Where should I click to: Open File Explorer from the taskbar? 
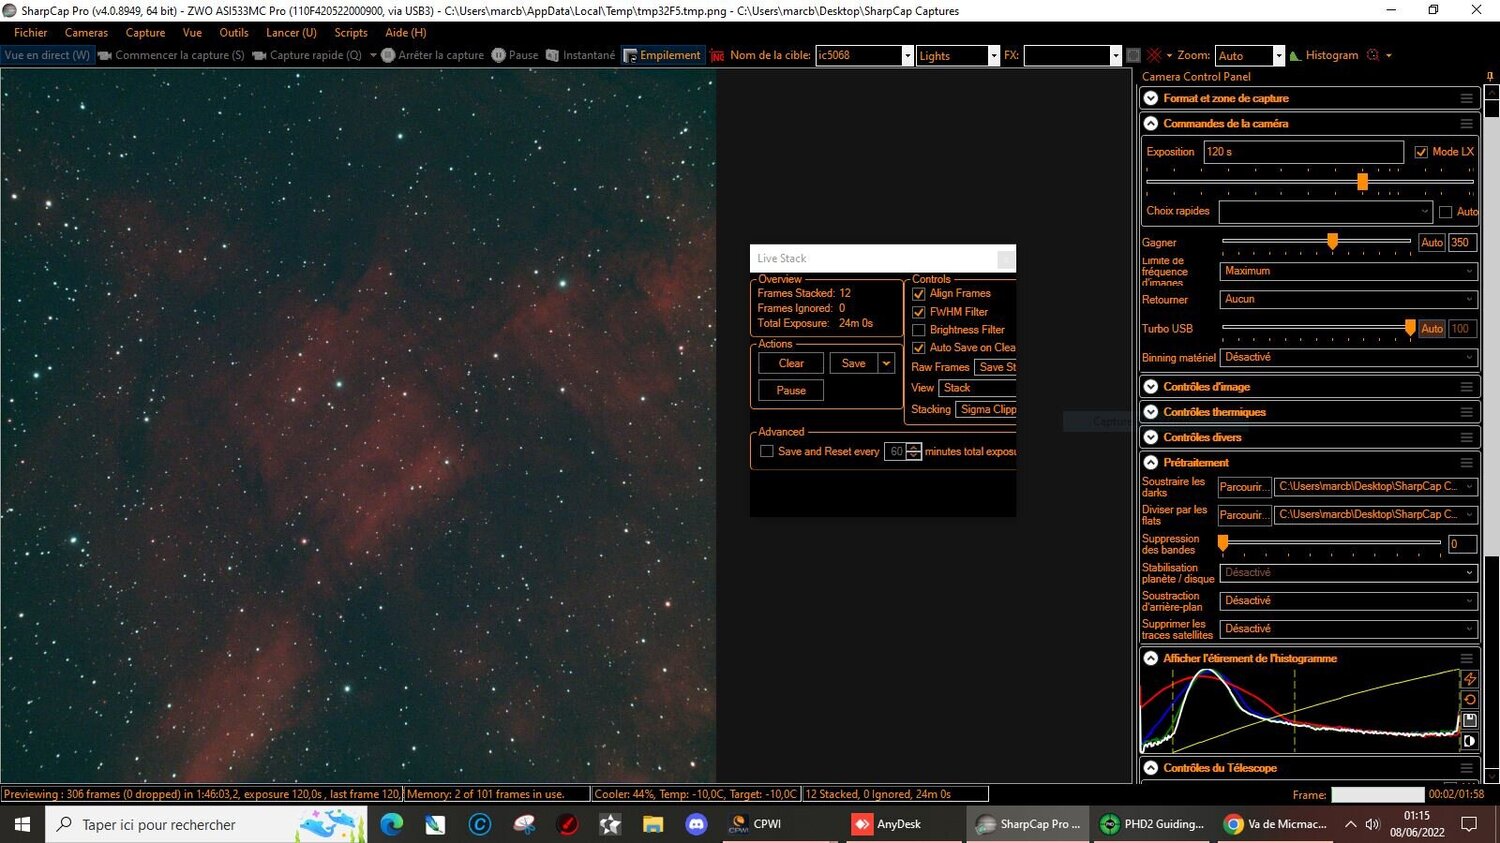click(653, 824)
